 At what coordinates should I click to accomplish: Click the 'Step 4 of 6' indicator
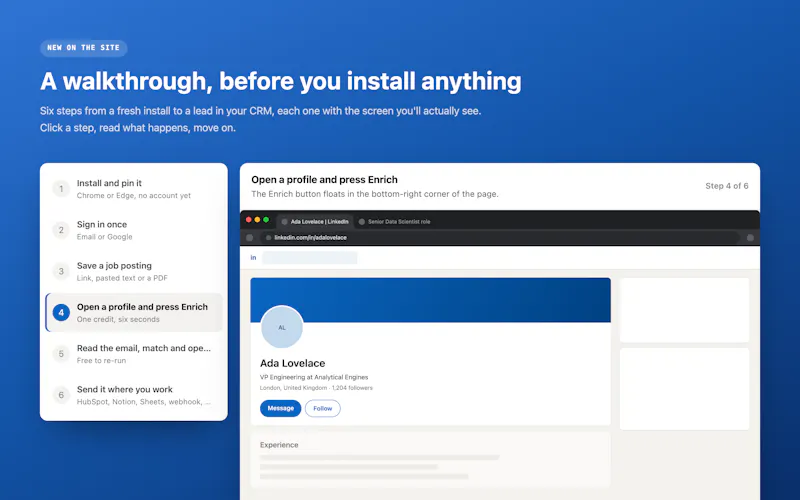pyautogui.click(x=727, y=186)
